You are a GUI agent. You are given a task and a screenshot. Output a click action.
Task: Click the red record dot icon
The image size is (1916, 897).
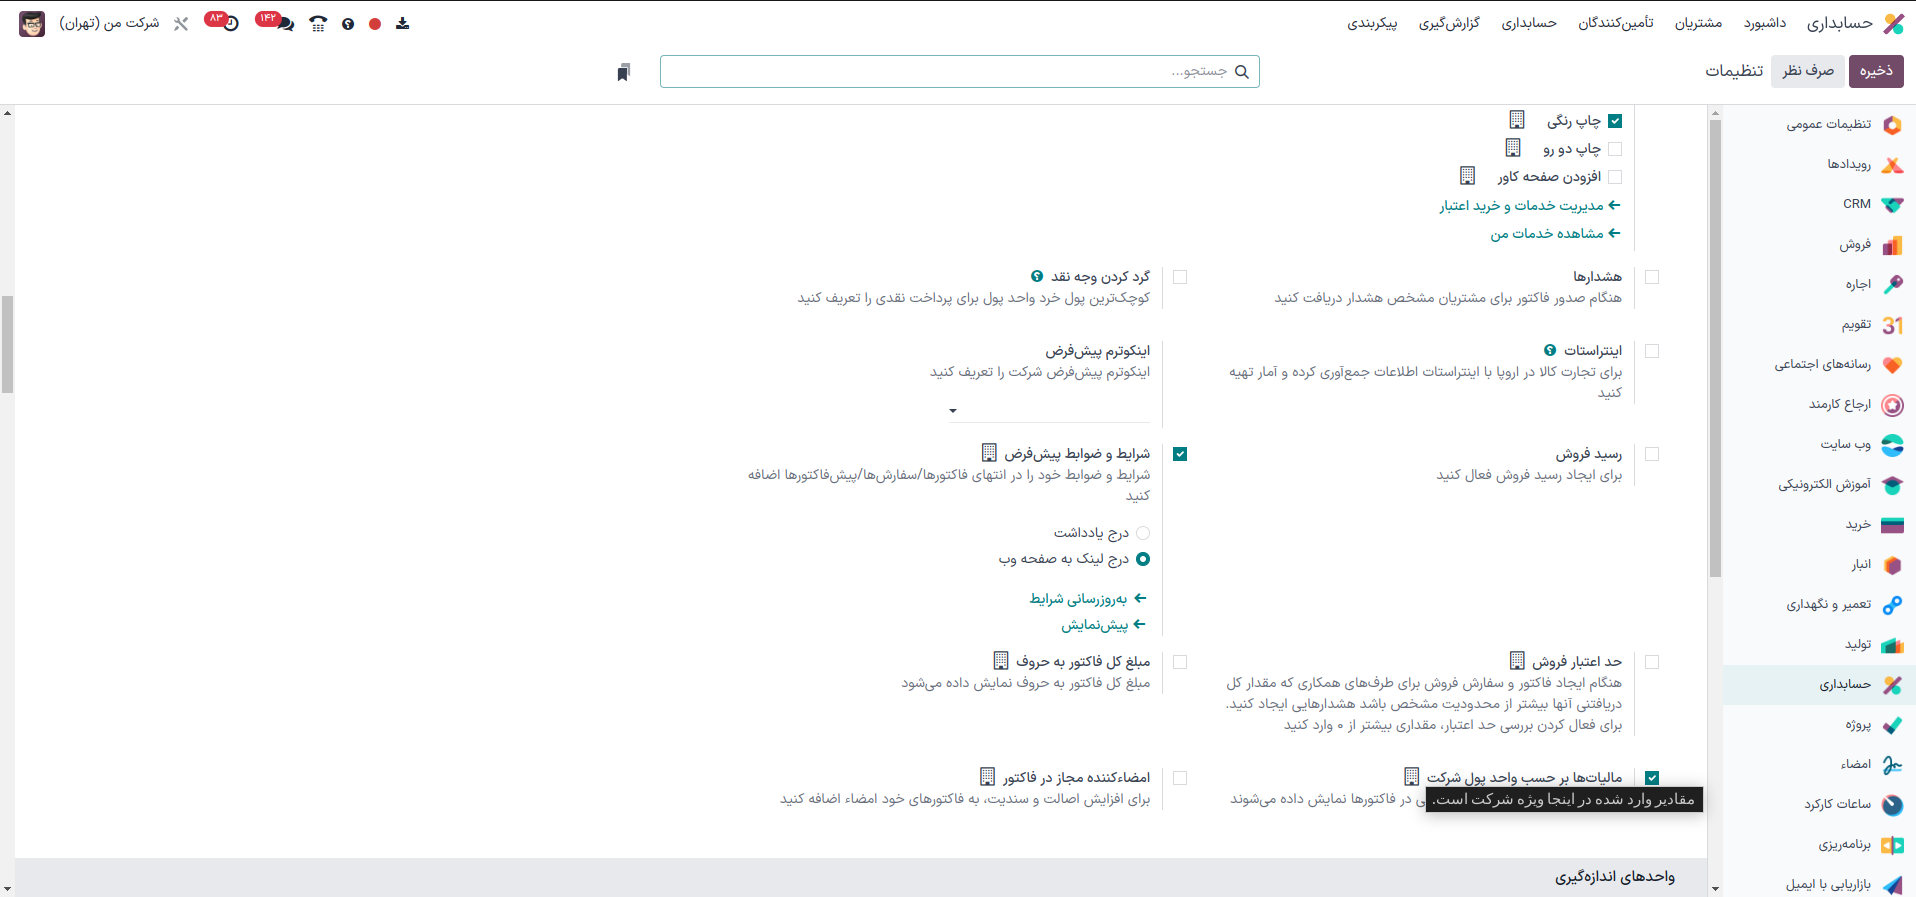(375, 24)
